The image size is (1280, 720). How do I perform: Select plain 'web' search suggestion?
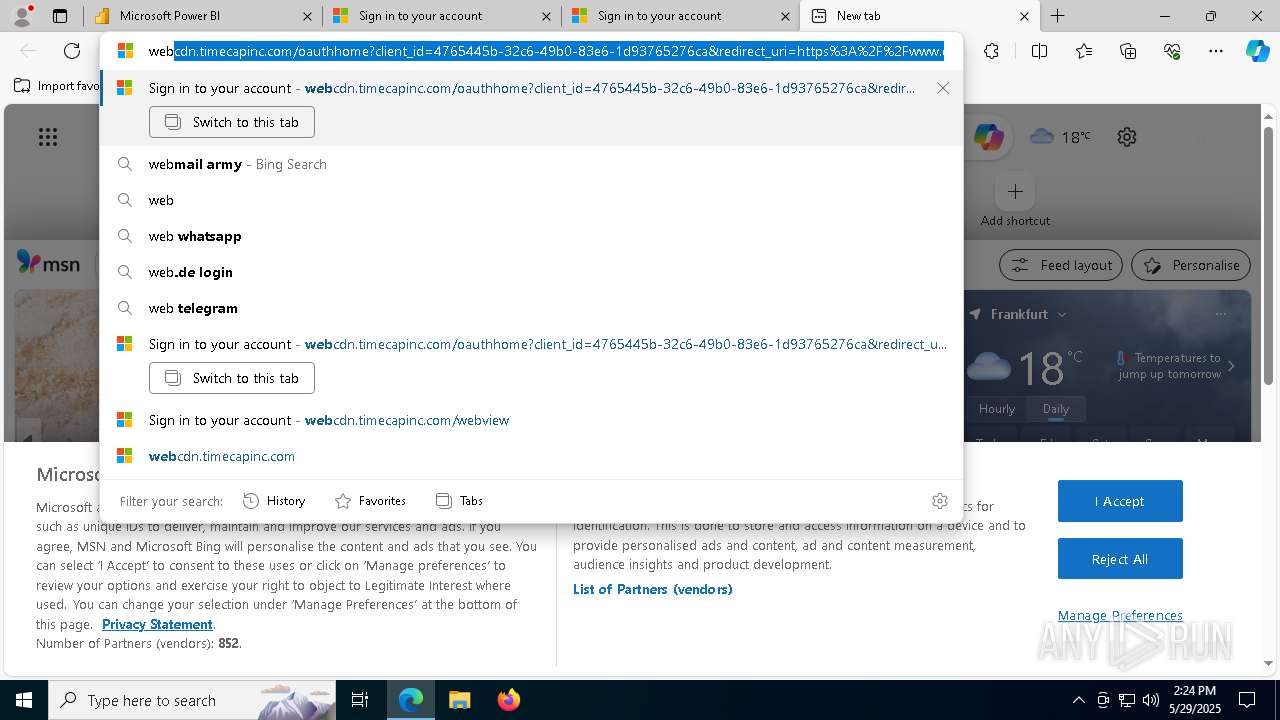pyautogui.click(x=531, y=200)
